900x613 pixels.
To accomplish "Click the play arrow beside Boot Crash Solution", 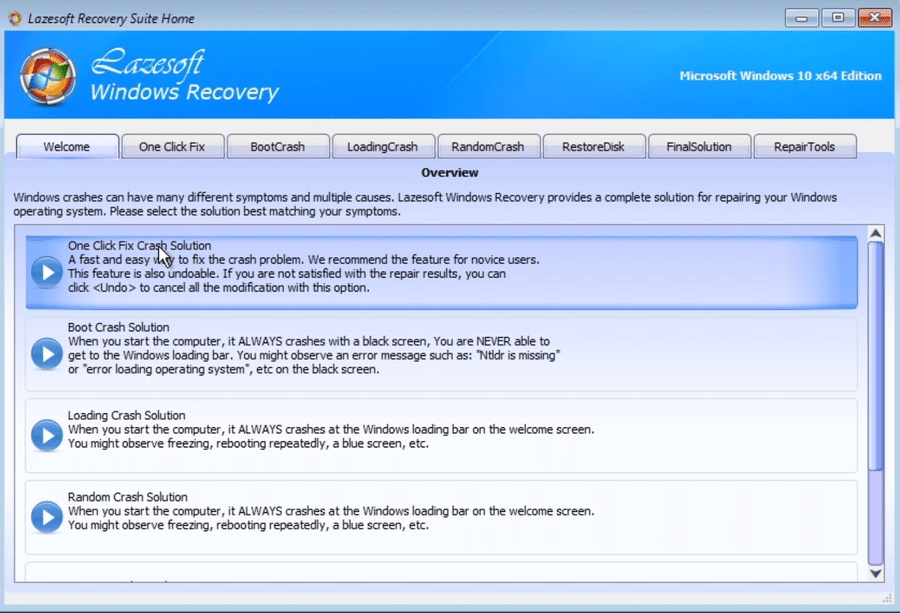I will pos(47,354).
